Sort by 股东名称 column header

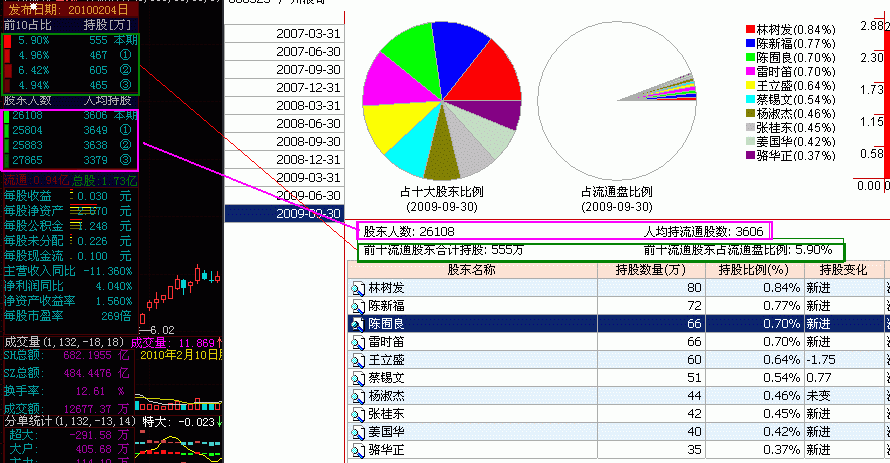click(472, 270)
